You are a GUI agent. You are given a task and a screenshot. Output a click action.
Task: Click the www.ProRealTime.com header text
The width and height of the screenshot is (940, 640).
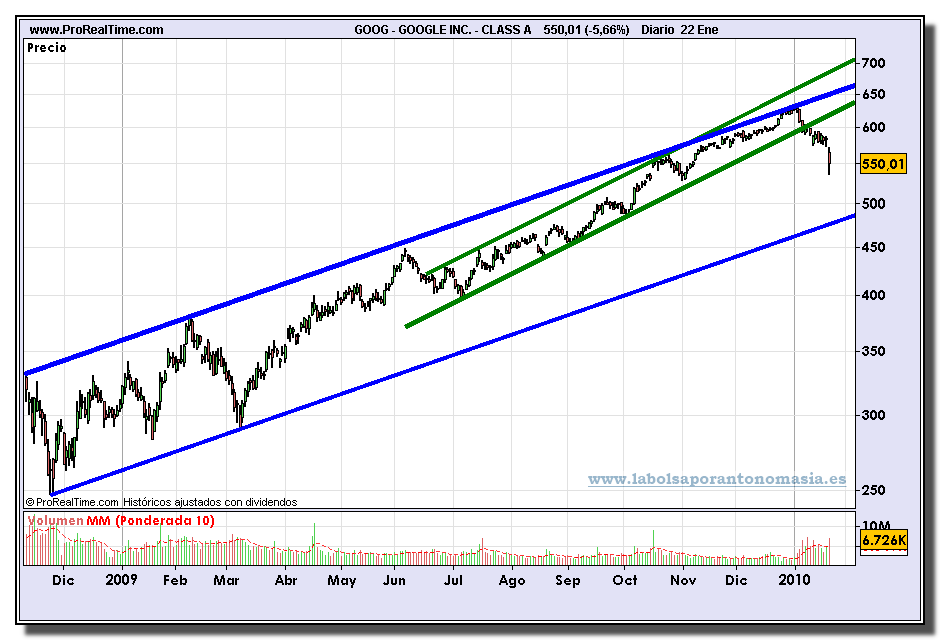96,29
